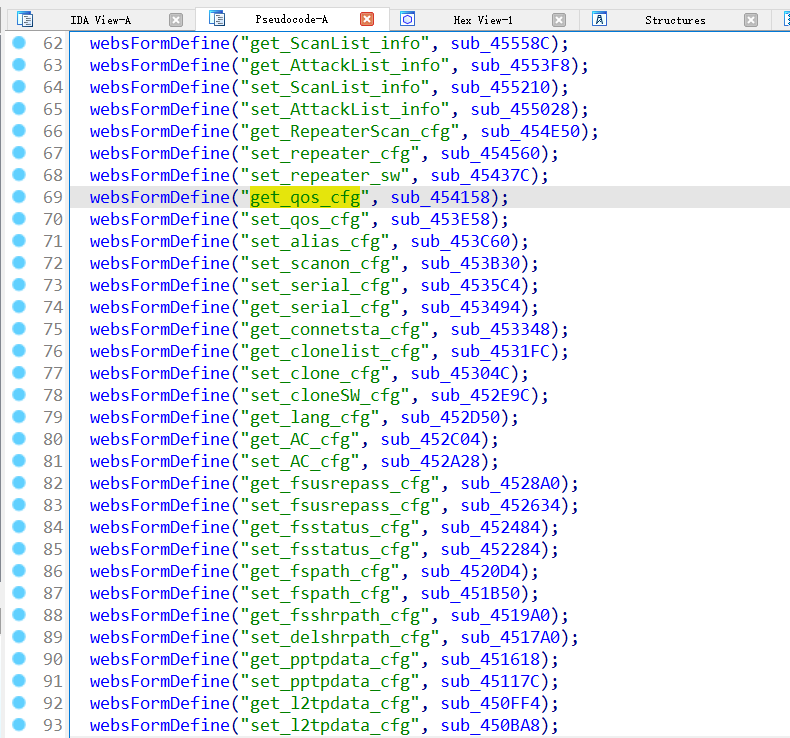Switch to the IDA View-A tab
This screenshot has width=790, height=738.
(x=100, y=19)
